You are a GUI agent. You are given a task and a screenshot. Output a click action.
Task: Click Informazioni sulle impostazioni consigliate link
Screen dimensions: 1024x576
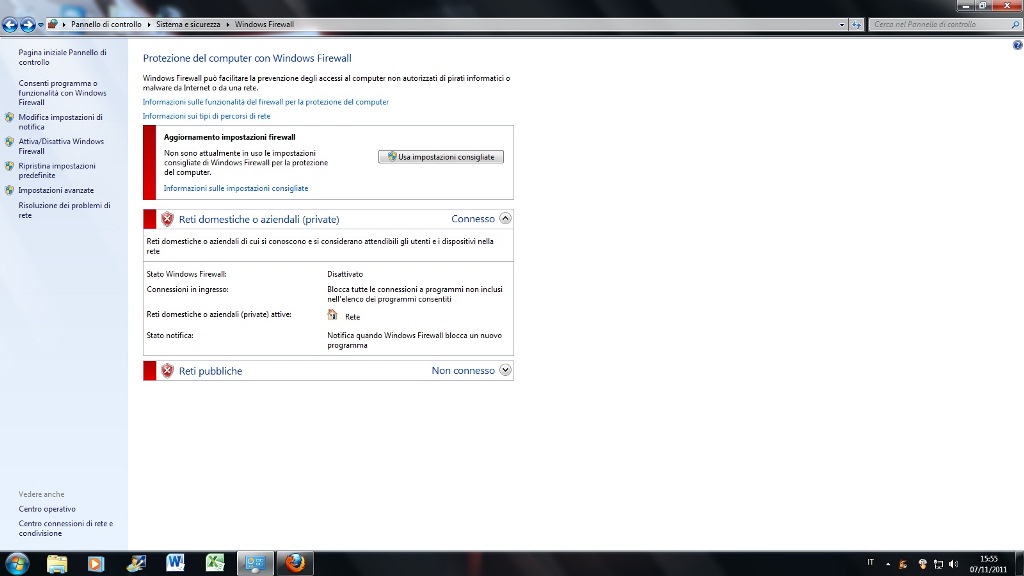point(236,188)
